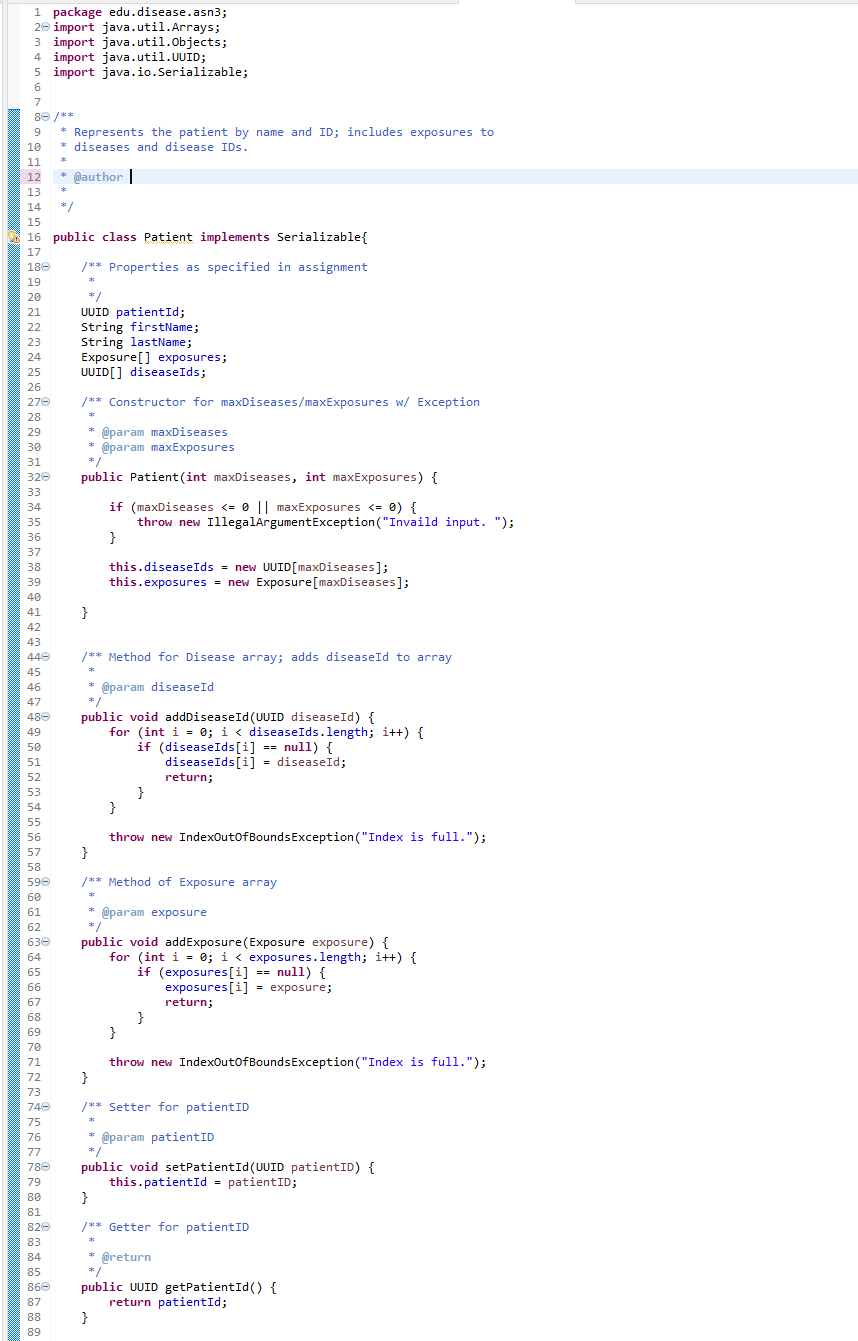Click the 'lastName' field name
858x1341 pixels.
point(158,342)
